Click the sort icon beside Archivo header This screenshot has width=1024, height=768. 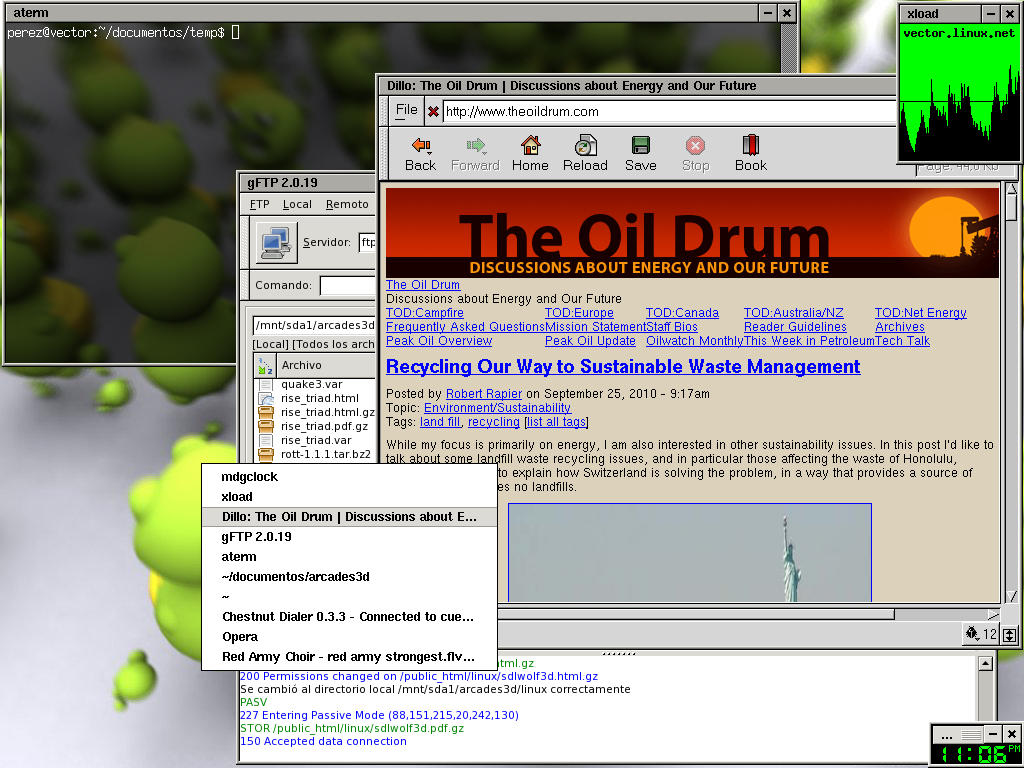pyautogui.click(x=265, y=366)
